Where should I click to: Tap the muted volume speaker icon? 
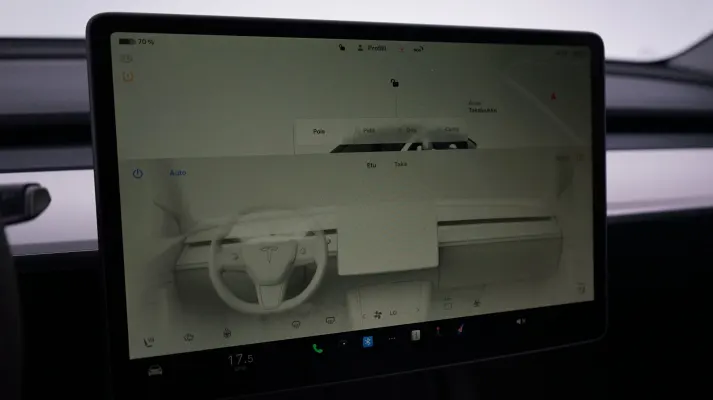(521, 321)
